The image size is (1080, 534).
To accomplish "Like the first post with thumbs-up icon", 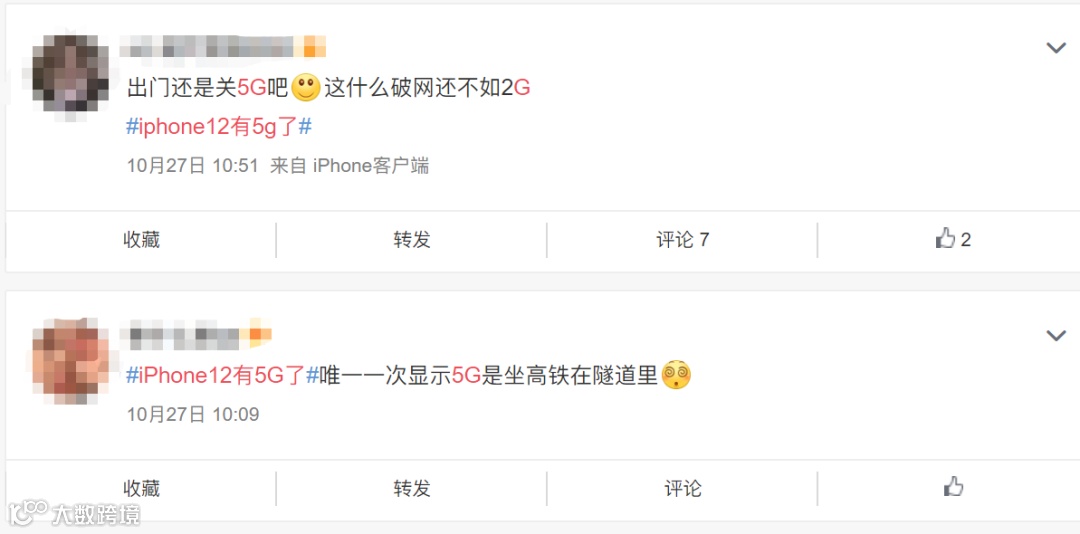I will (x=953, y=240).
